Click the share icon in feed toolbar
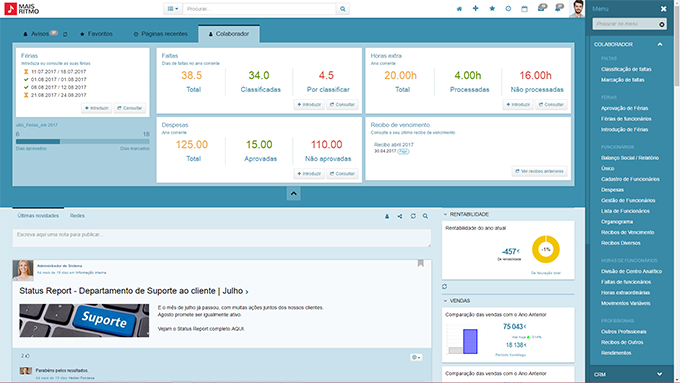 400,216
